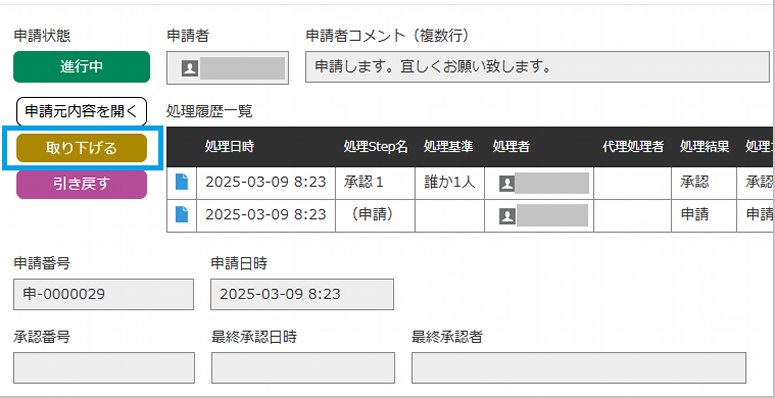This screenshot has width=775, height=398.
Task: Click the empty 最終承認者 field
Action: [x=578, y=368]
